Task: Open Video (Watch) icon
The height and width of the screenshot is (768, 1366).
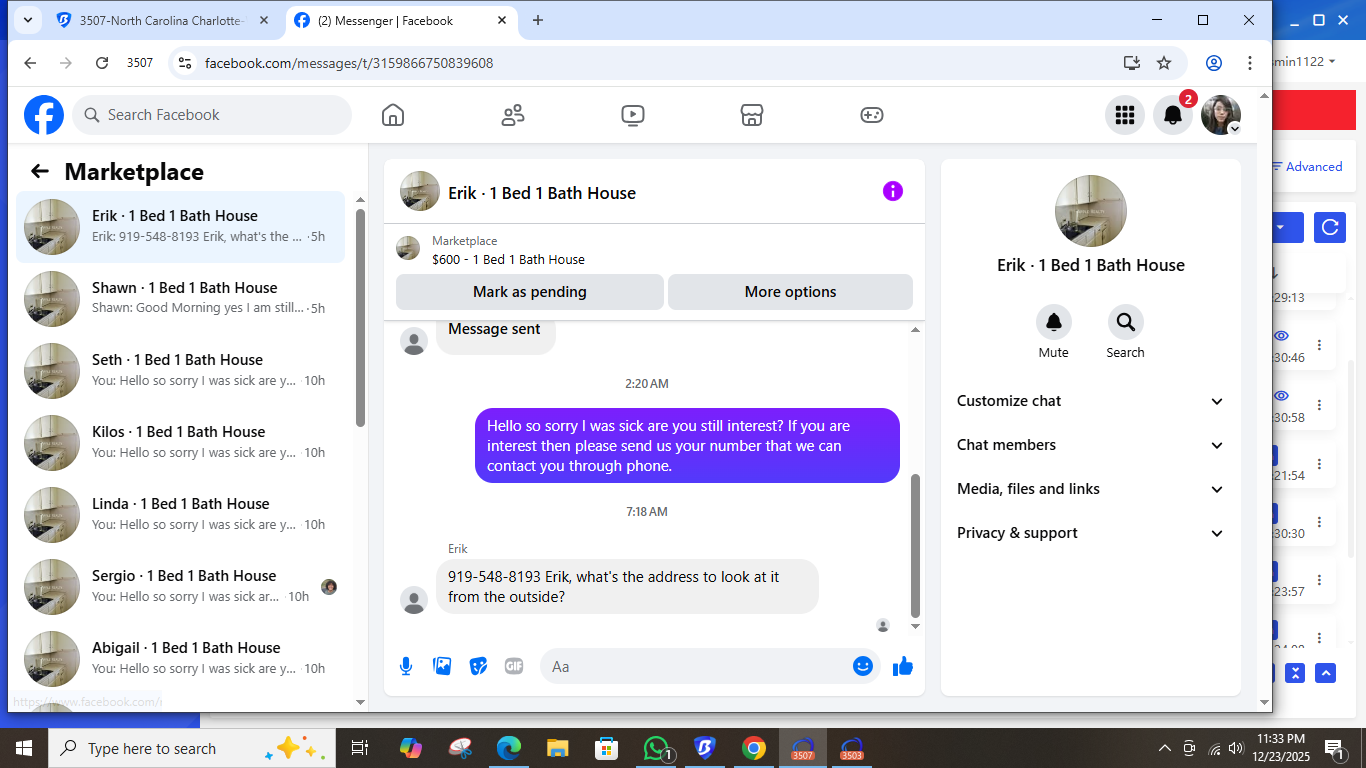Action: coord(632,115)
